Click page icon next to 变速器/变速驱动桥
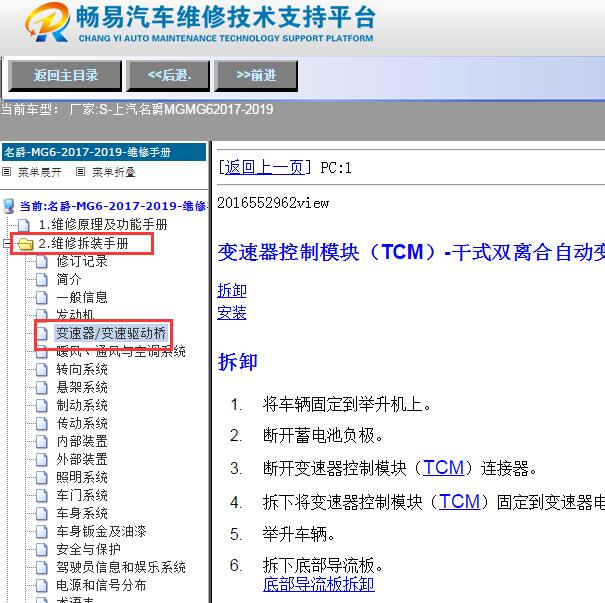 (42, 333)
